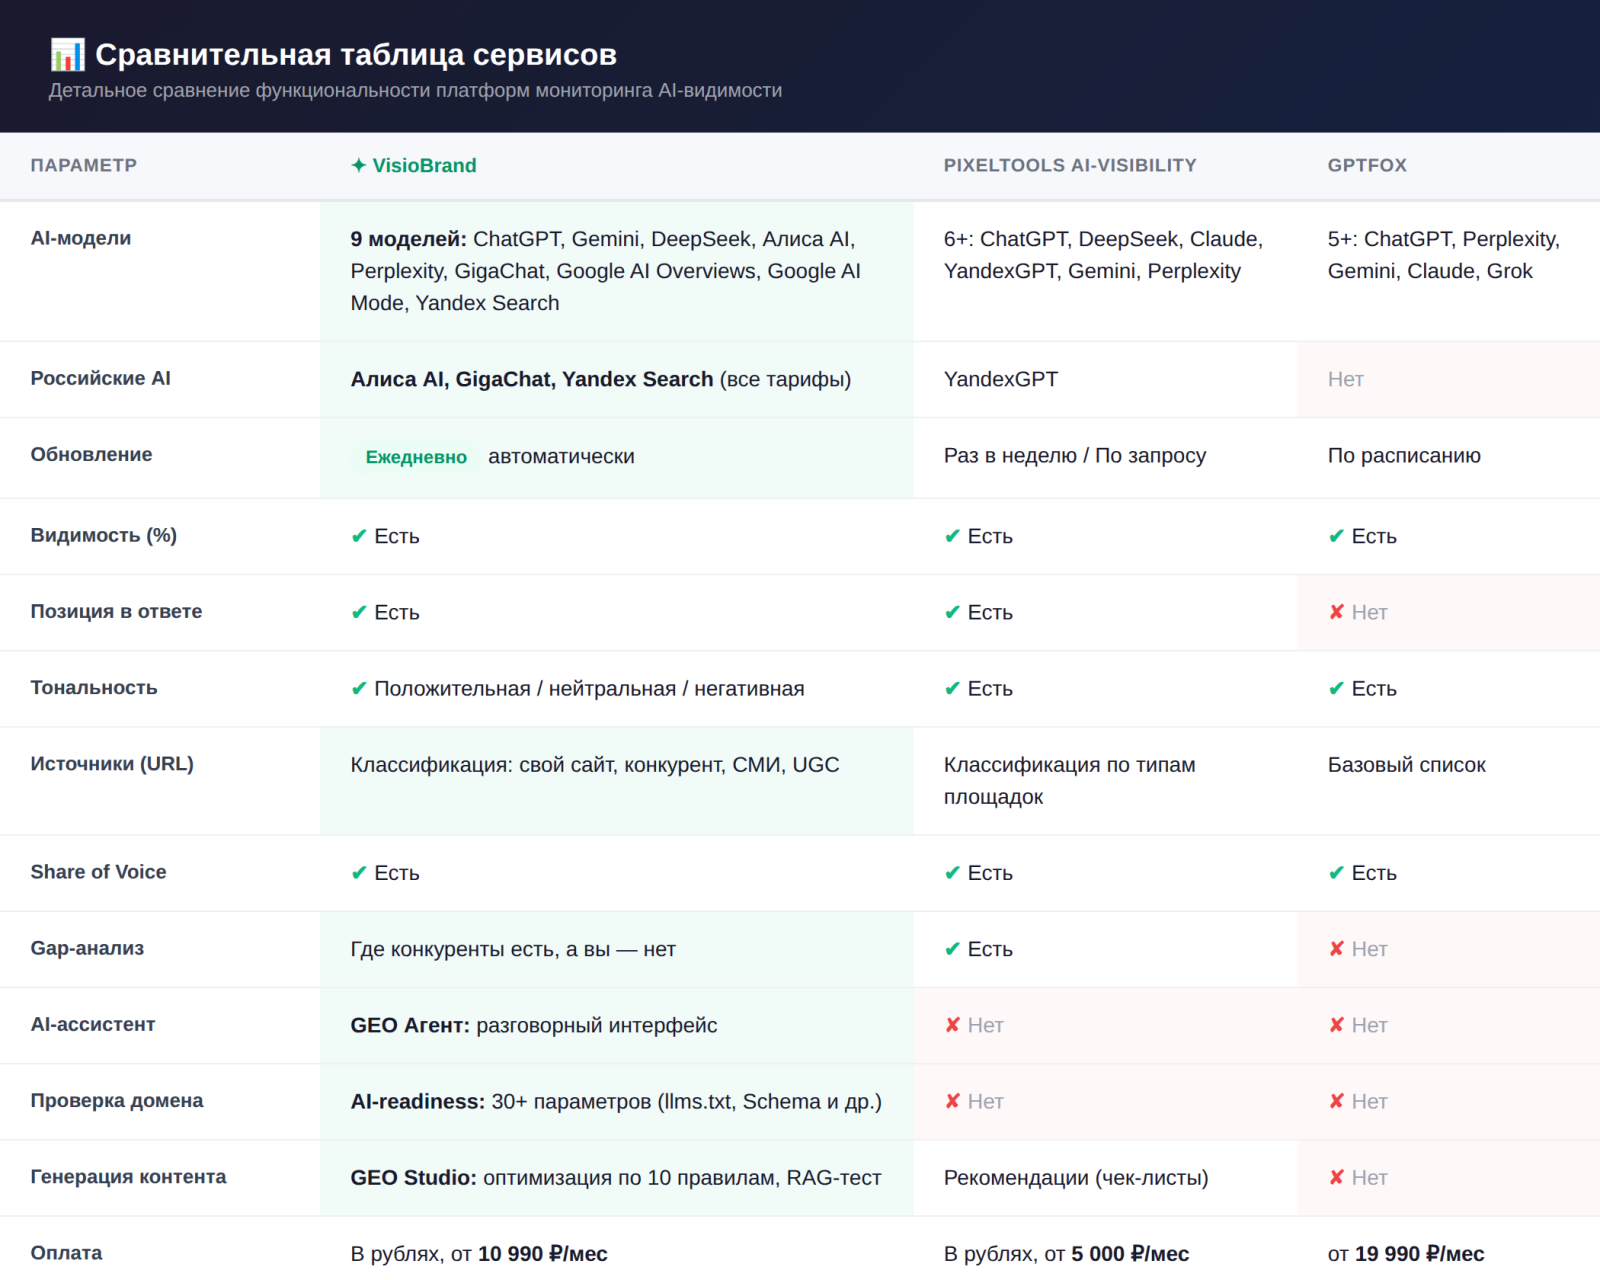Click GPTFox's checkmark in the Тональность row

click(x=1336, y=688)
